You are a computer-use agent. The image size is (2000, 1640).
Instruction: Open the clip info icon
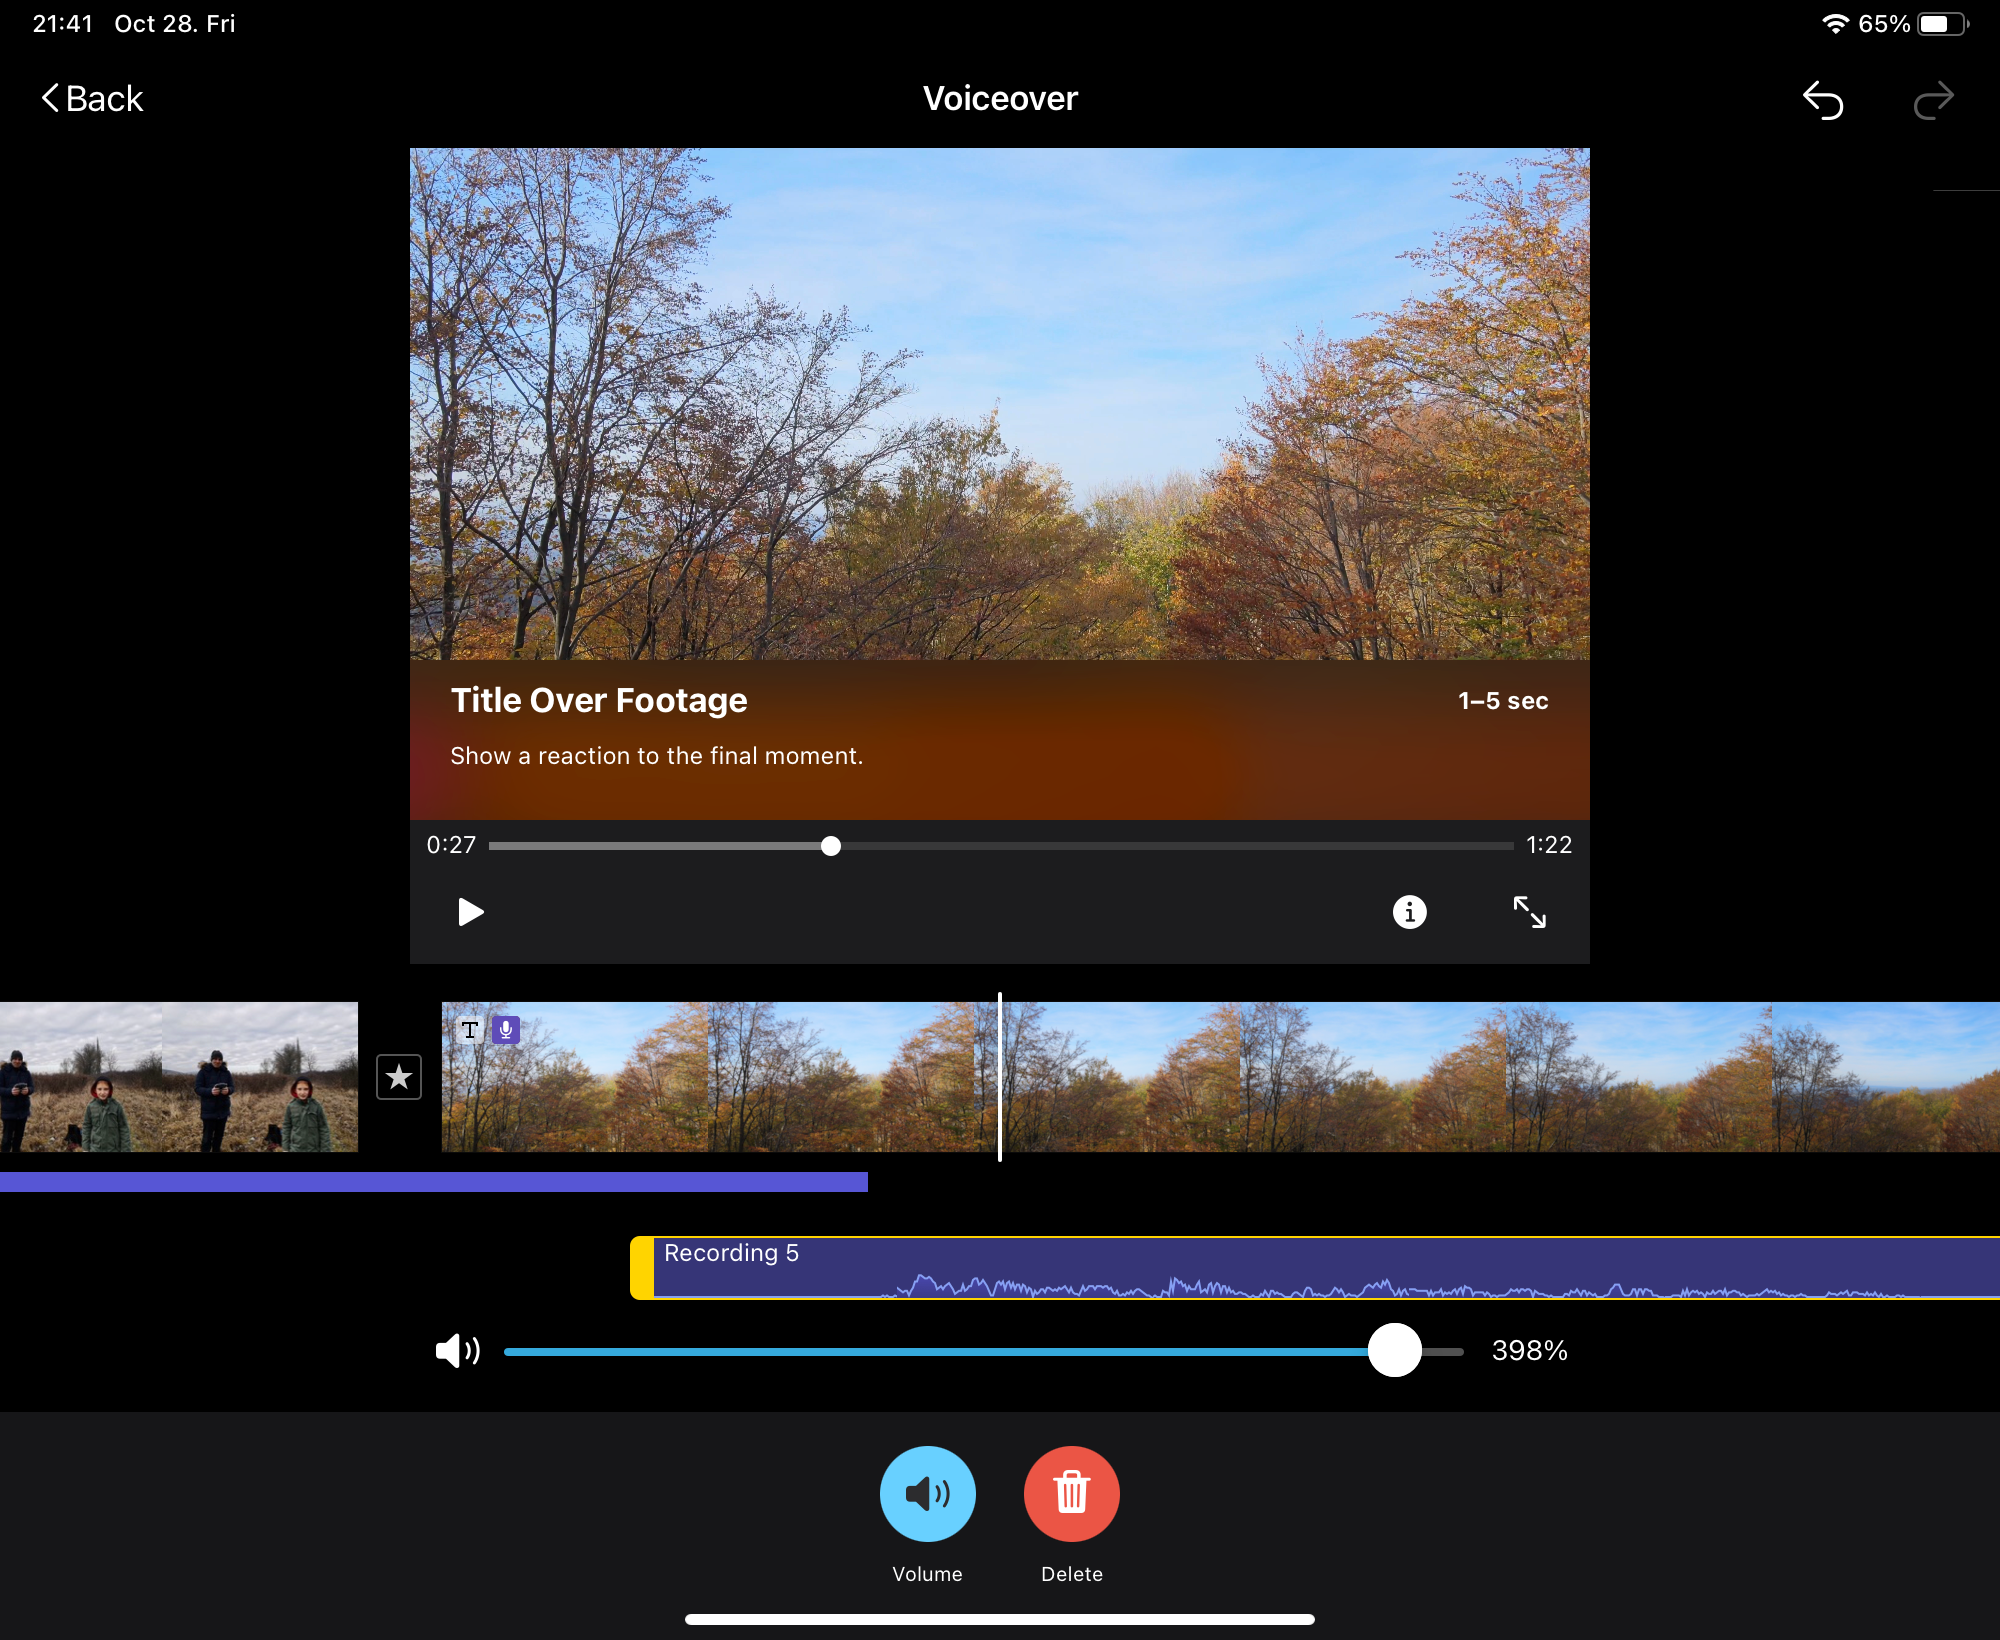pos(1409,912)
